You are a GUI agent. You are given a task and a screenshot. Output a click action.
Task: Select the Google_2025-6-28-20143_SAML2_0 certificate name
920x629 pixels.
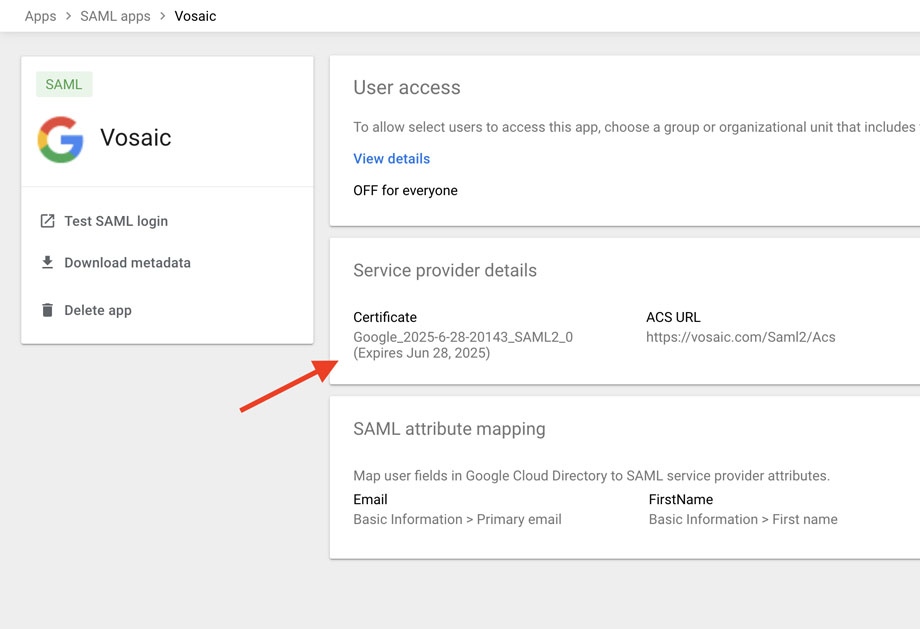pos(463,337)
